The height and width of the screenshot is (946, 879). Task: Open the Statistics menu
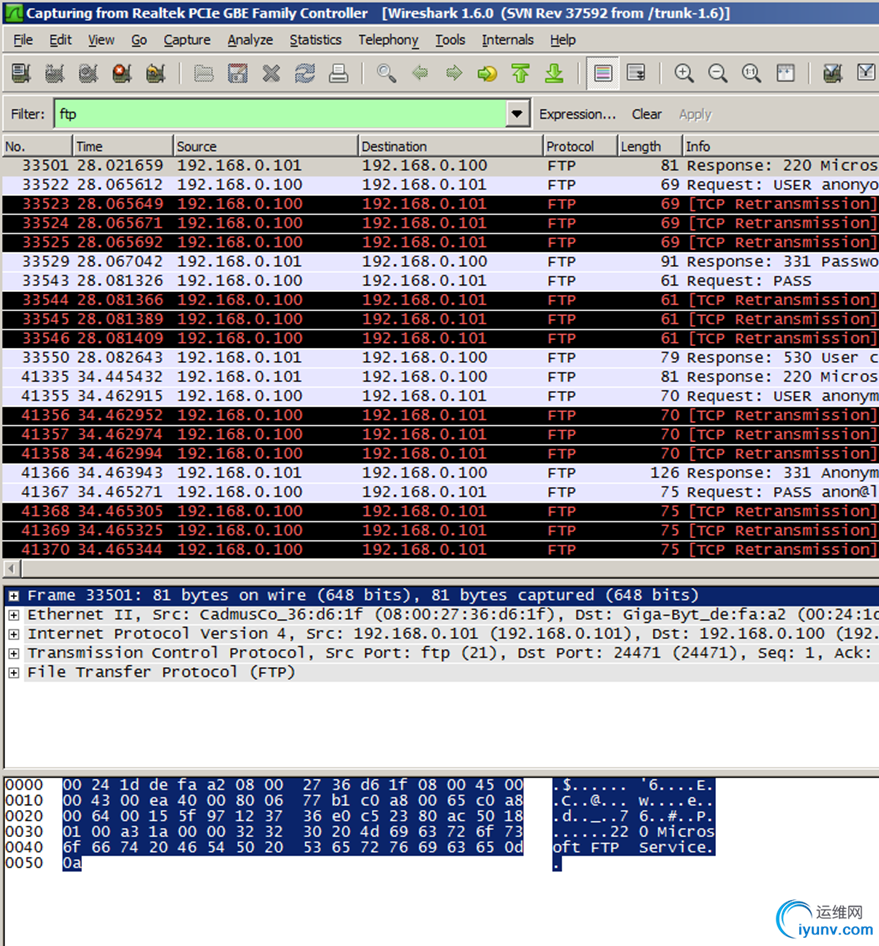(315, 40)
